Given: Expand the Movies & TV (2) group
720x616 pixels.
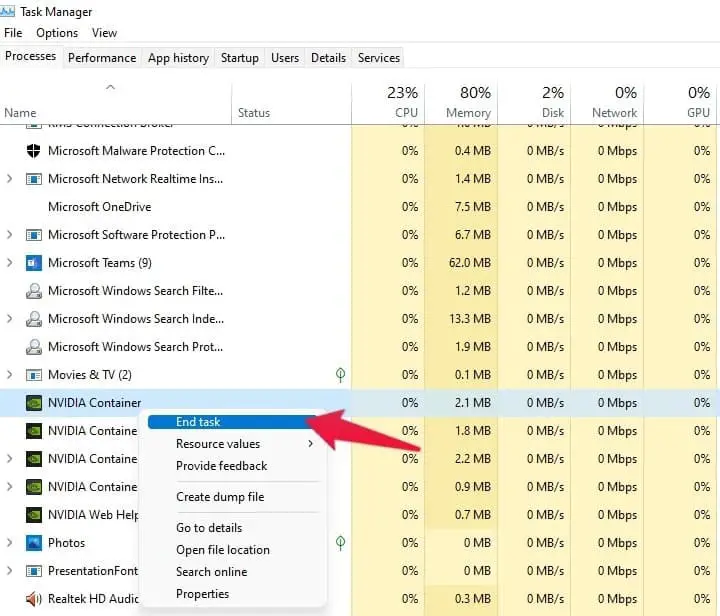Looking at the screenshot, I should tap(9, 375).
